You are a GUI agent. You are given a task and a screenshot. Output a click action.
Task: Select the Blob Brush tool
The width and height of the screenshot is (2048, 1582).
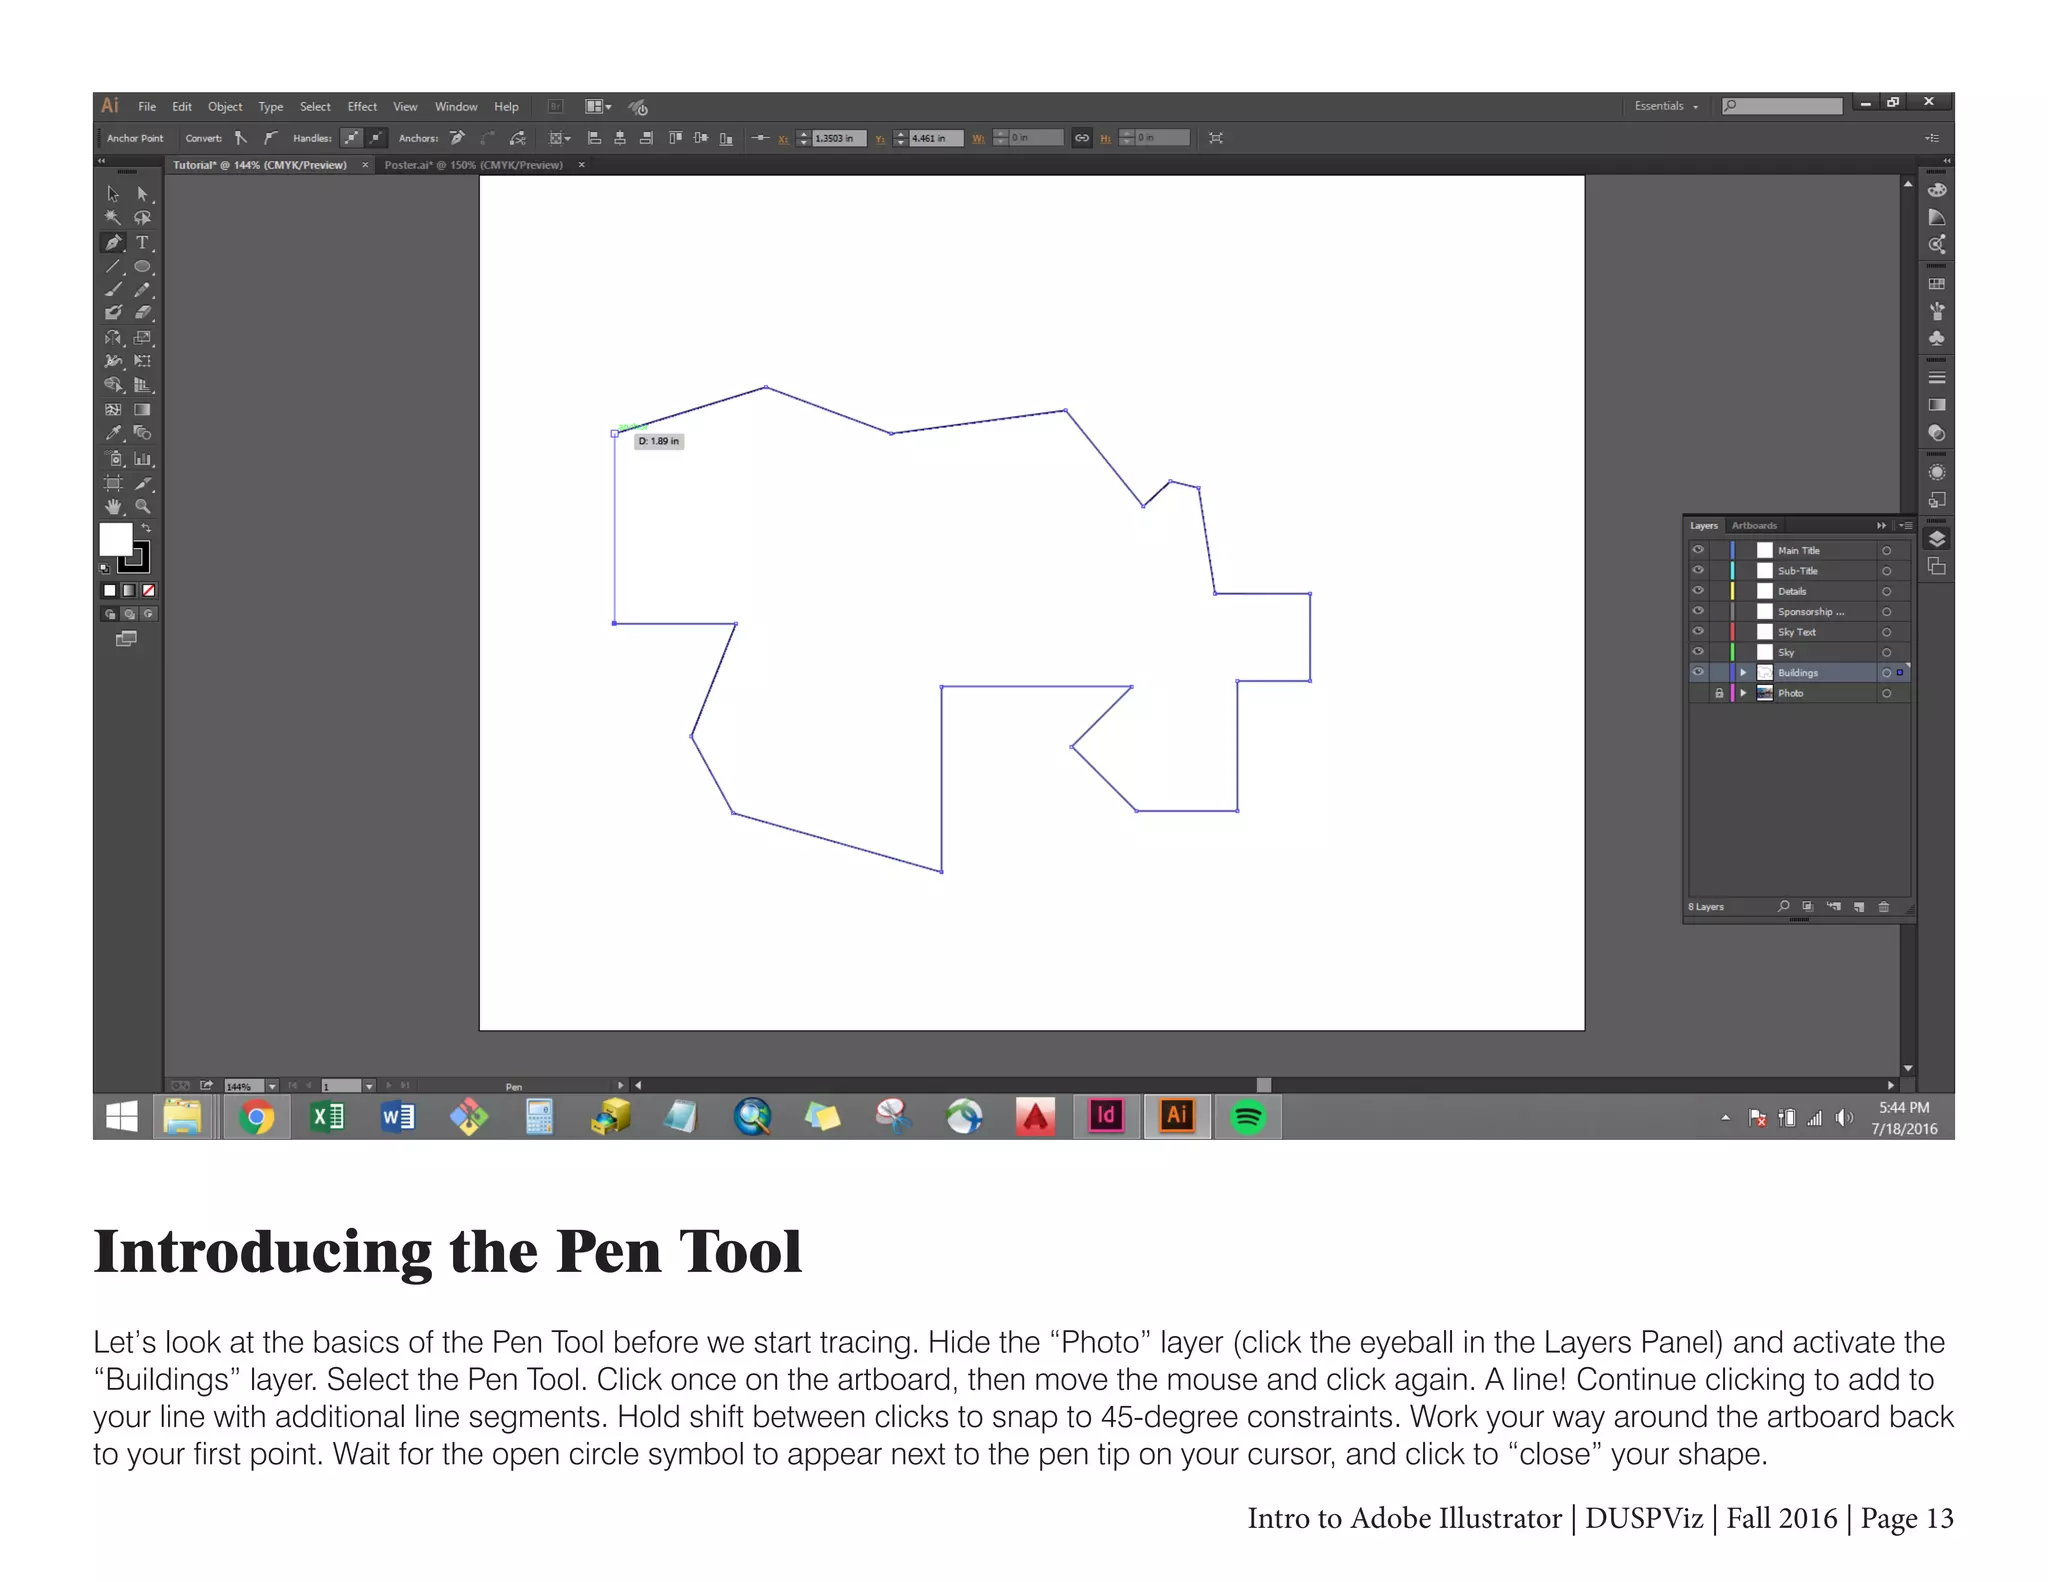click(x=113, y=313)
